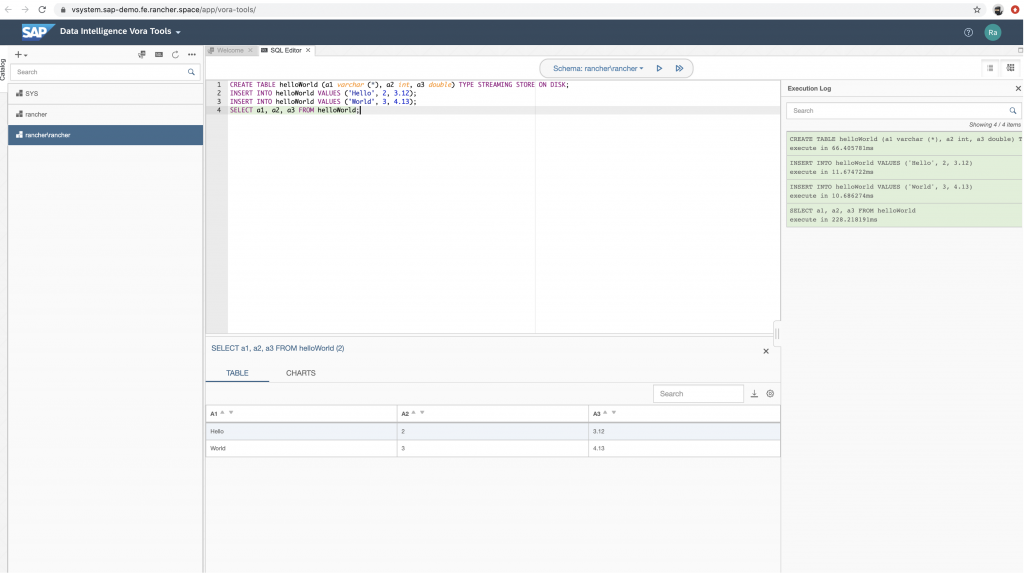Open result table settings gear icon
The image size is (1024, 573).
(770, 394)
